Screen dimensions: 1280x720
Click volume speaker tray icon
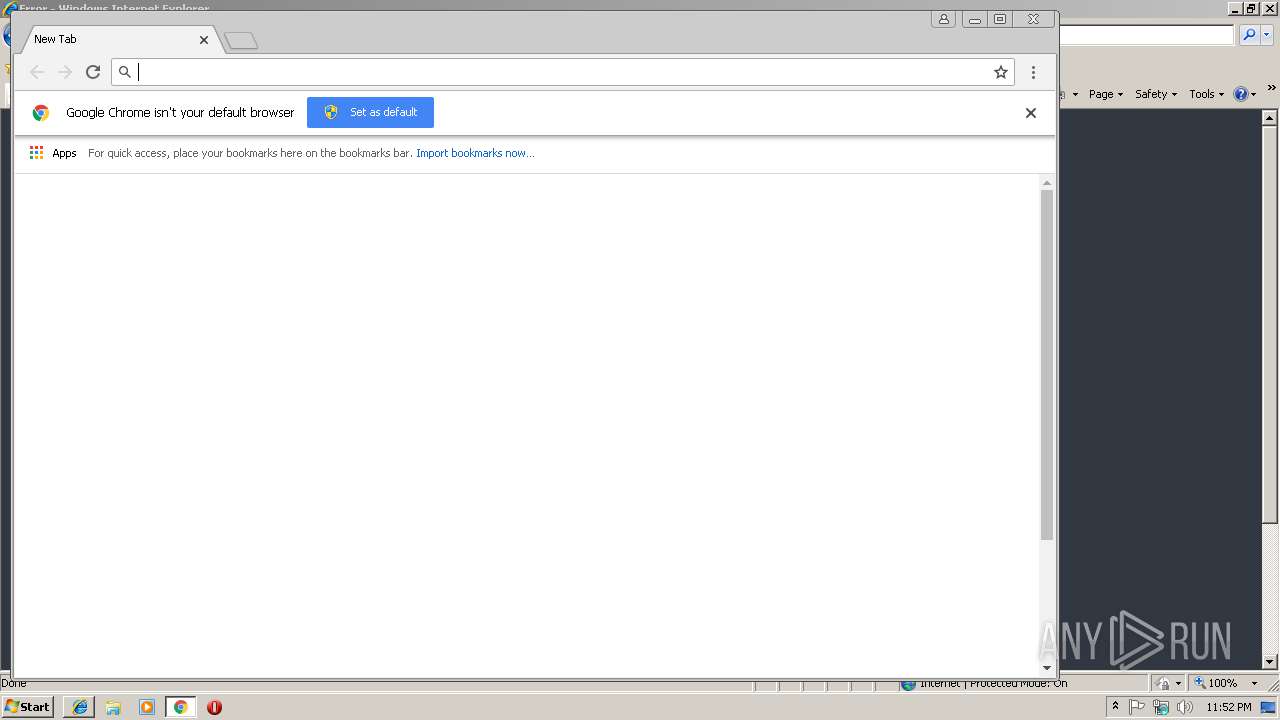(x=1185, y=707)
